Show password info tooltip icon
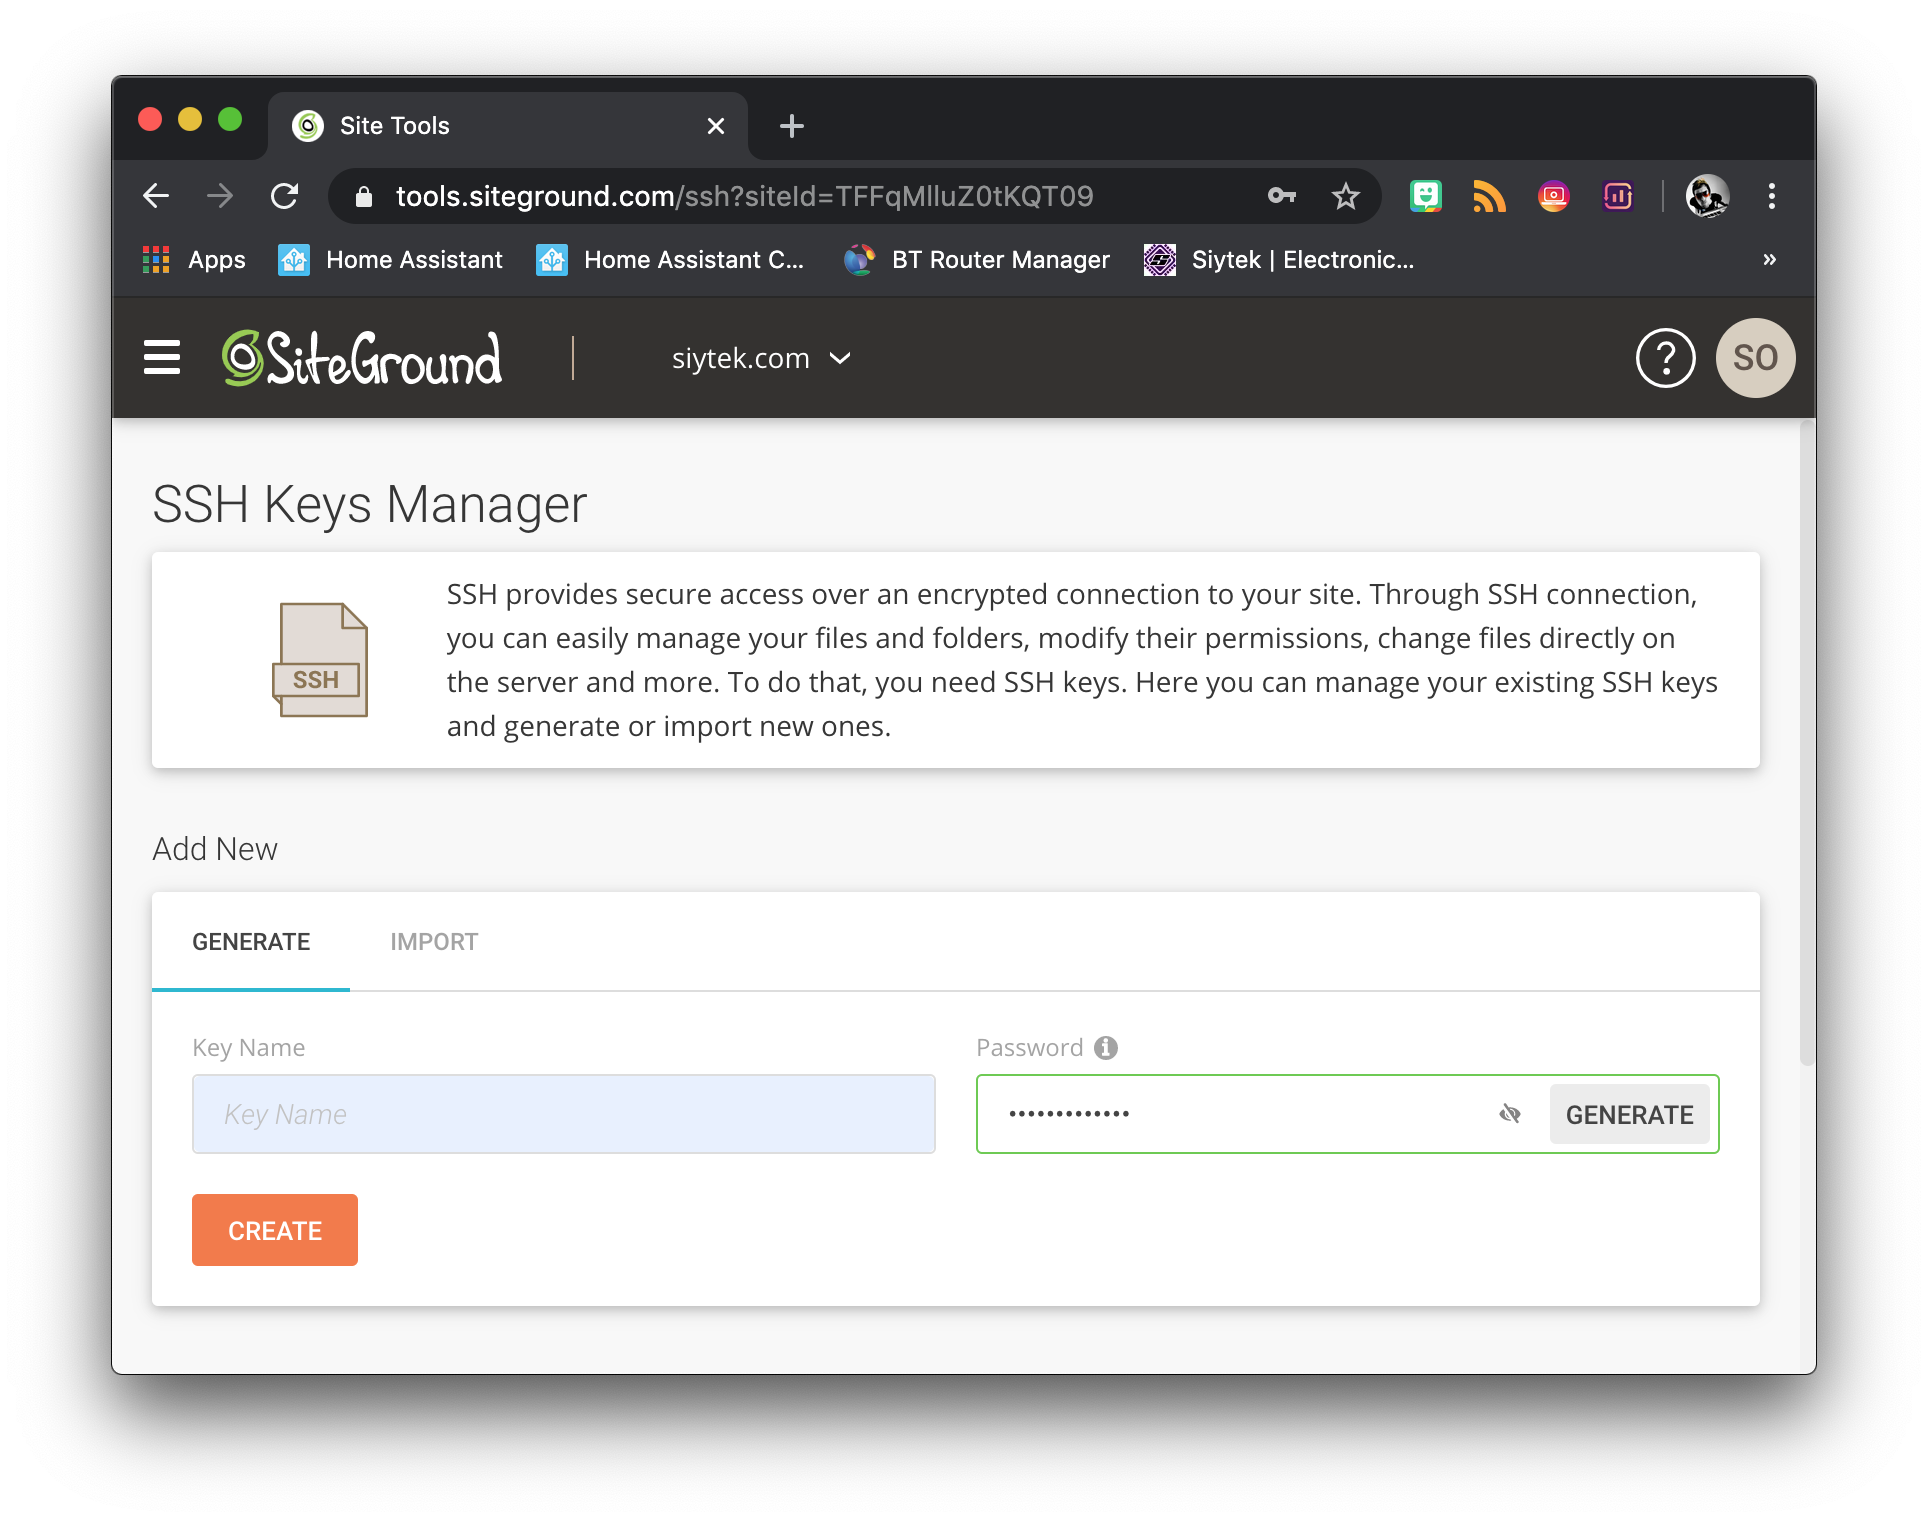The image size is (1928, 1522). click(1105, 1048)
